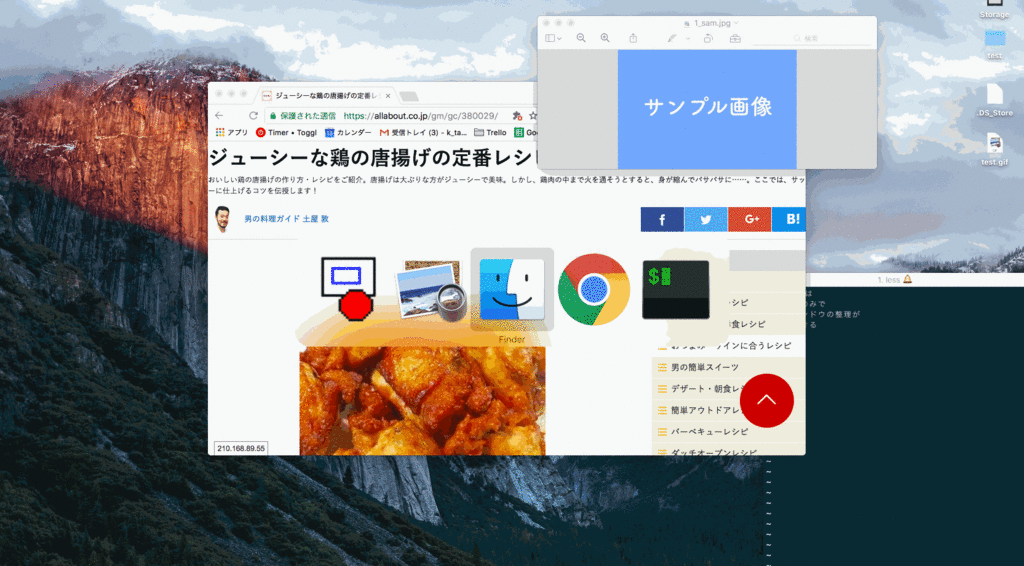The width and height of the screenshot is (1024, 566).
Task: Share the article on Google+
Action: [x=750, y=219]
